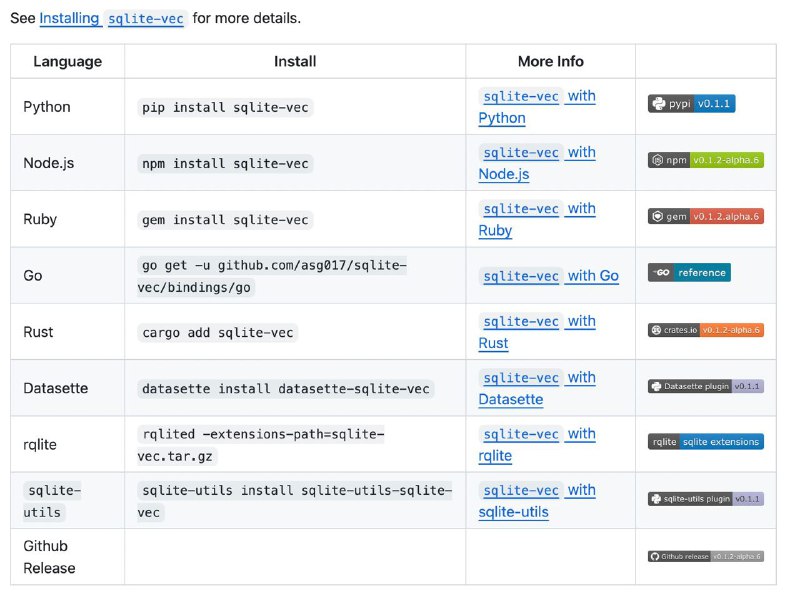
Task: Click the pip install sqlite-vec code snippet
Action: [x=225, y=108]
